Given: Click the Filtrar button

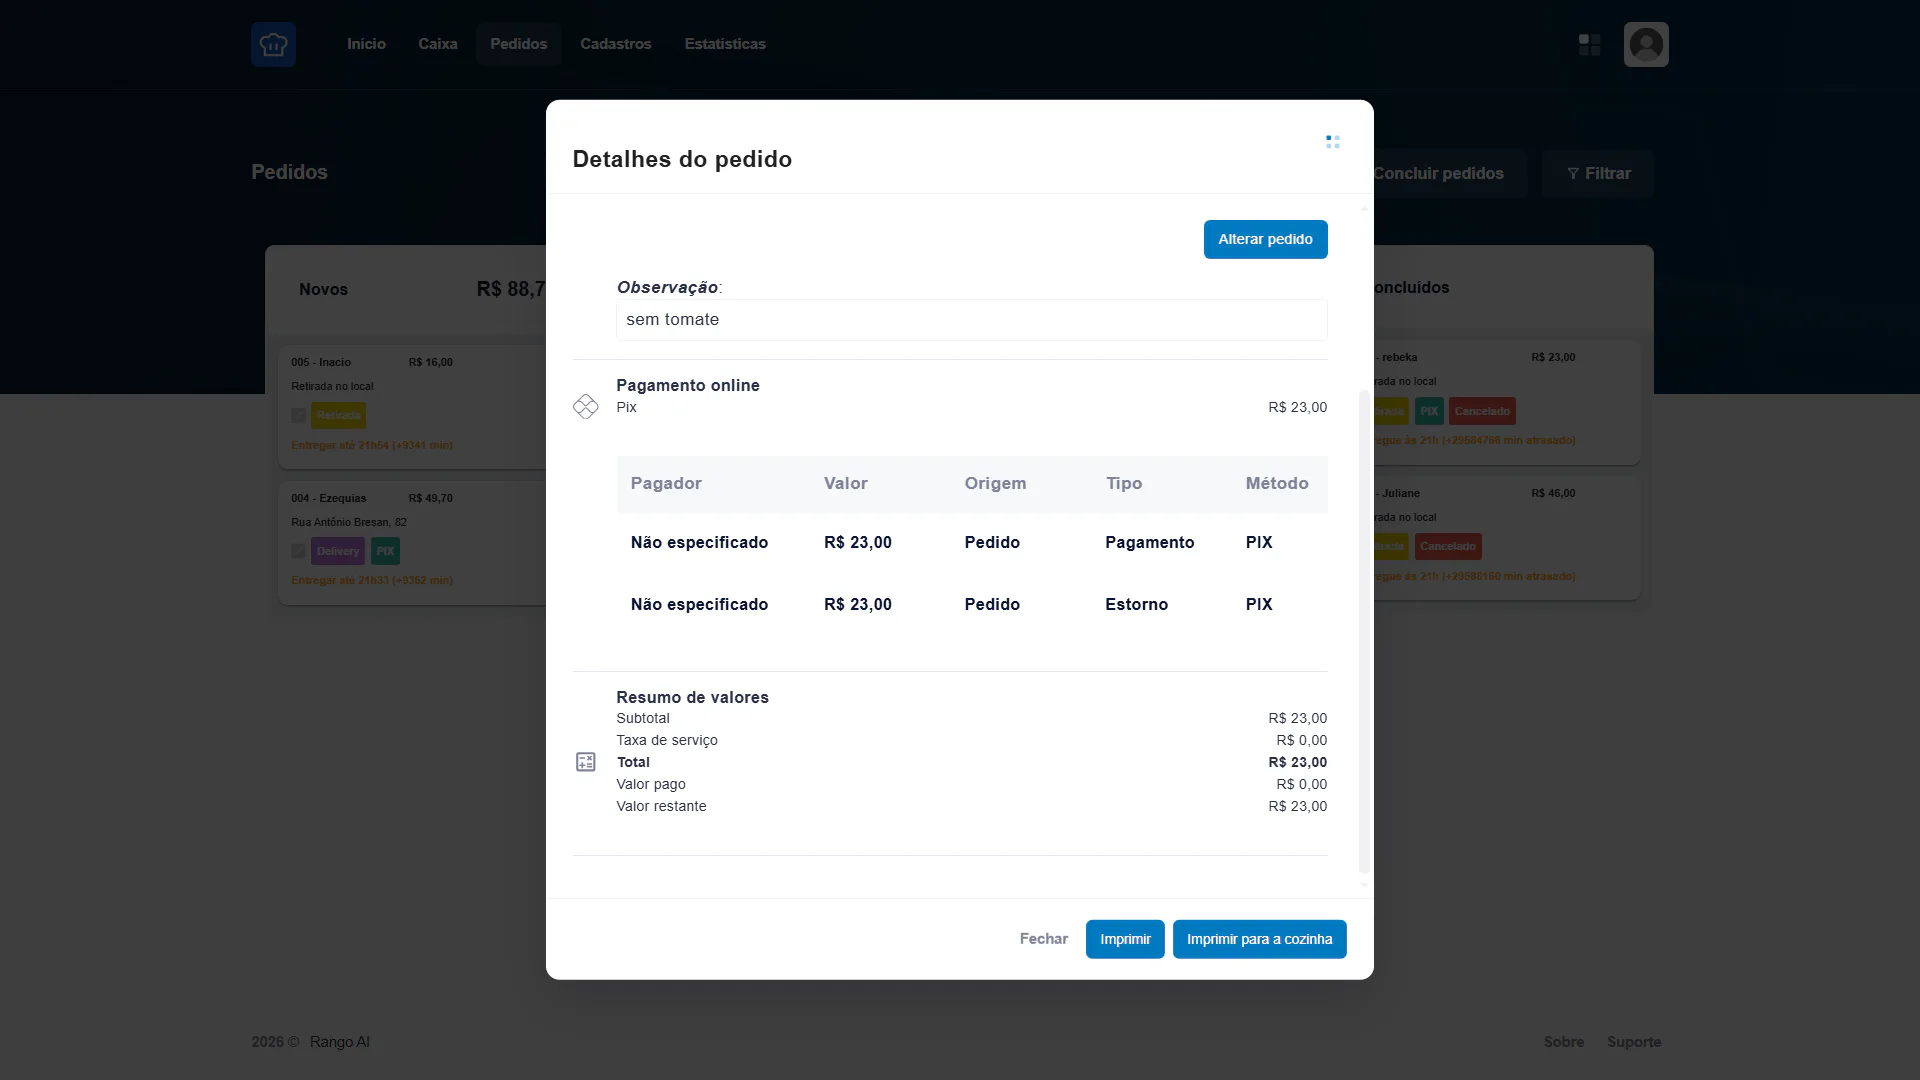Looking at the screenshot, I should click(1598, 174).
